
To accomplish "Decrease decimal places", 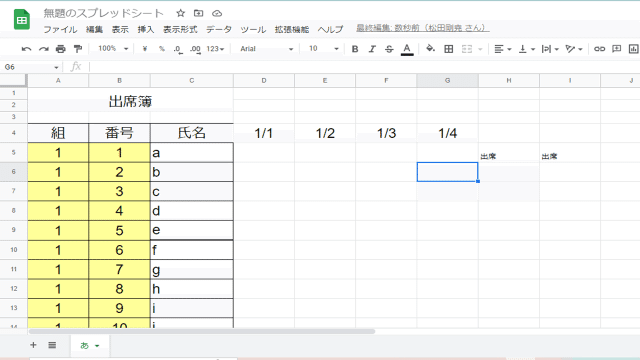I will pyautogui.click(x=178, y=49).
